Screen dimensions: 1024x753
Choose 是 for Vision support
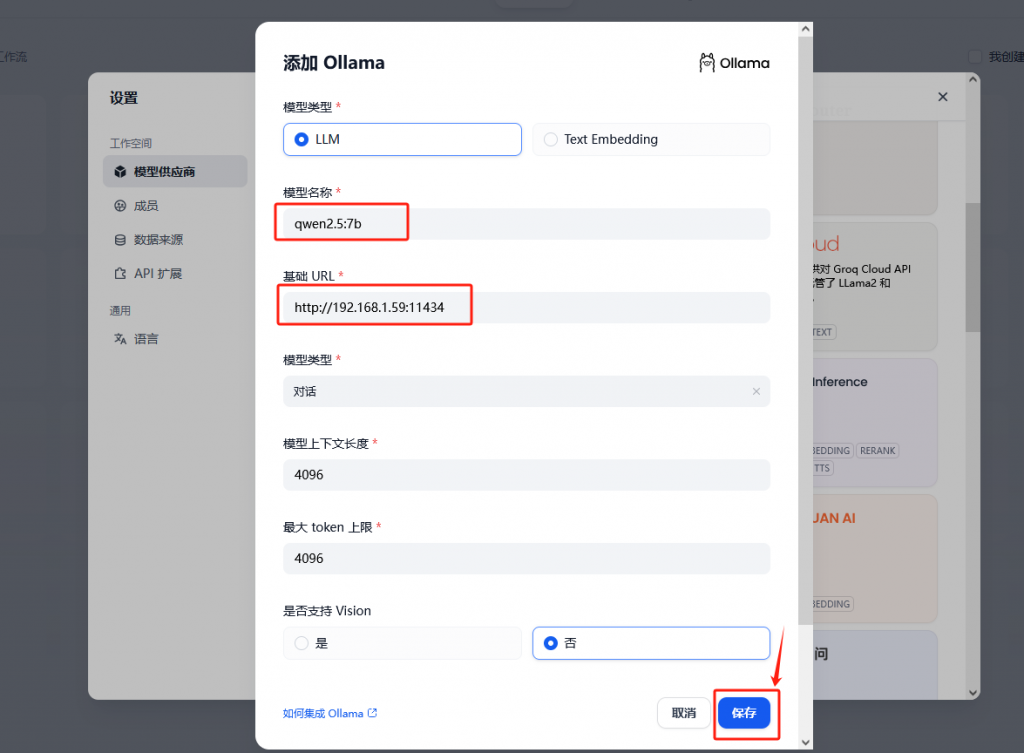402,643
